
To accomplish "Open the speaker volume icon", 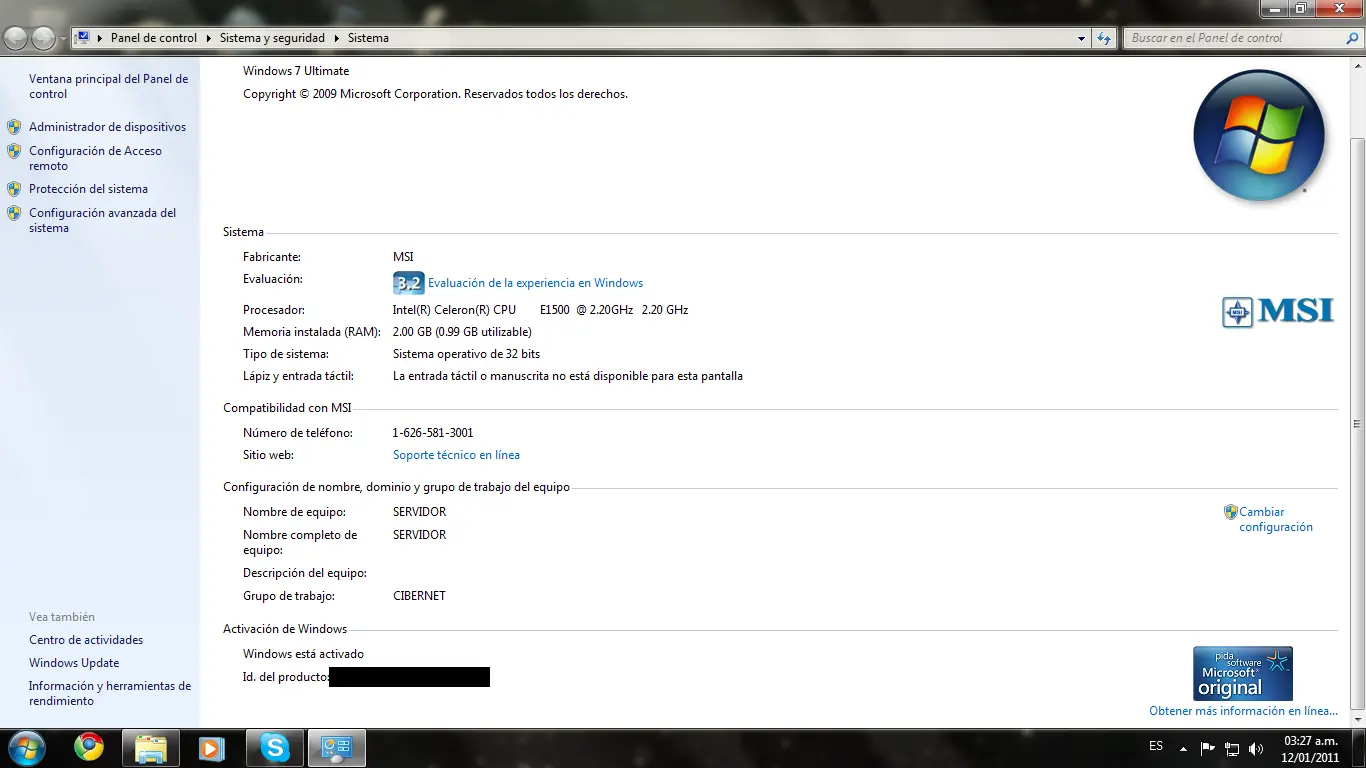I will [x=1256, y=747].
